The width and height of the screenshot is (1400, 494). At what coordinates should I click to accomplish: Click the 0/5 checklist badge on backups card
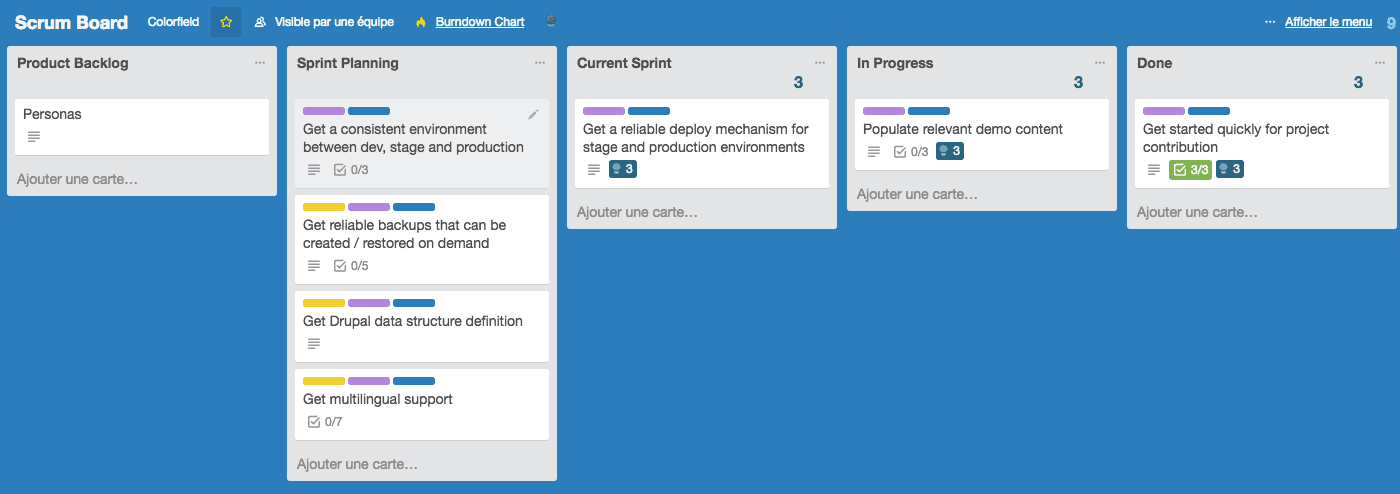(350, 265)
